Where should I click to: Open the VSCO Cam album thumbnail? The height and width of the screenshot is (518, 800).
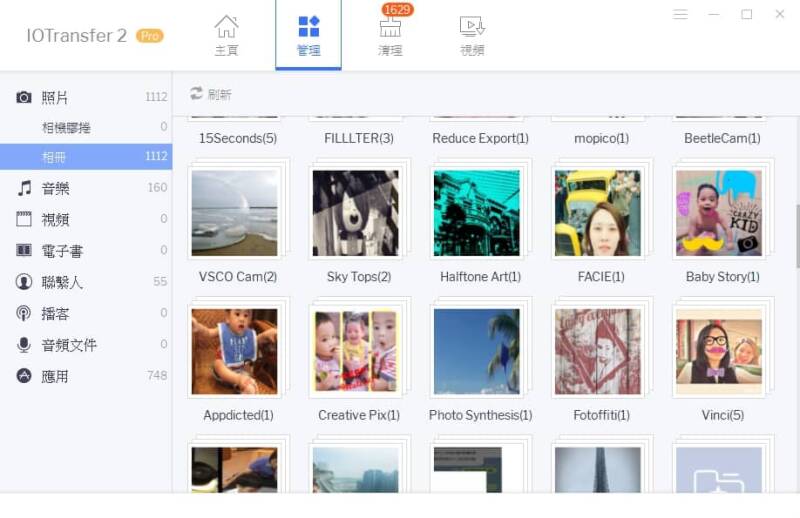click(x=235, y=213)
